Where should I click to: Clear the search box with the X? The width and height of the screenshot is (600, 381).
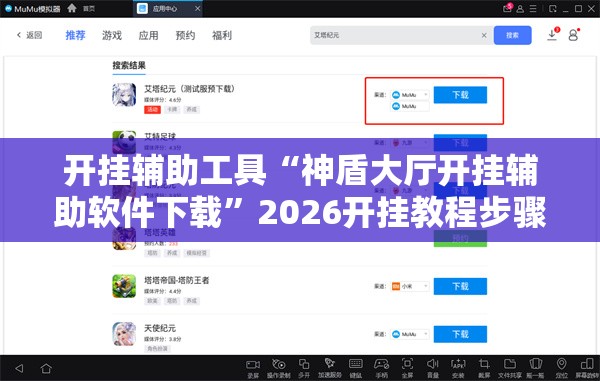[484, 35]
